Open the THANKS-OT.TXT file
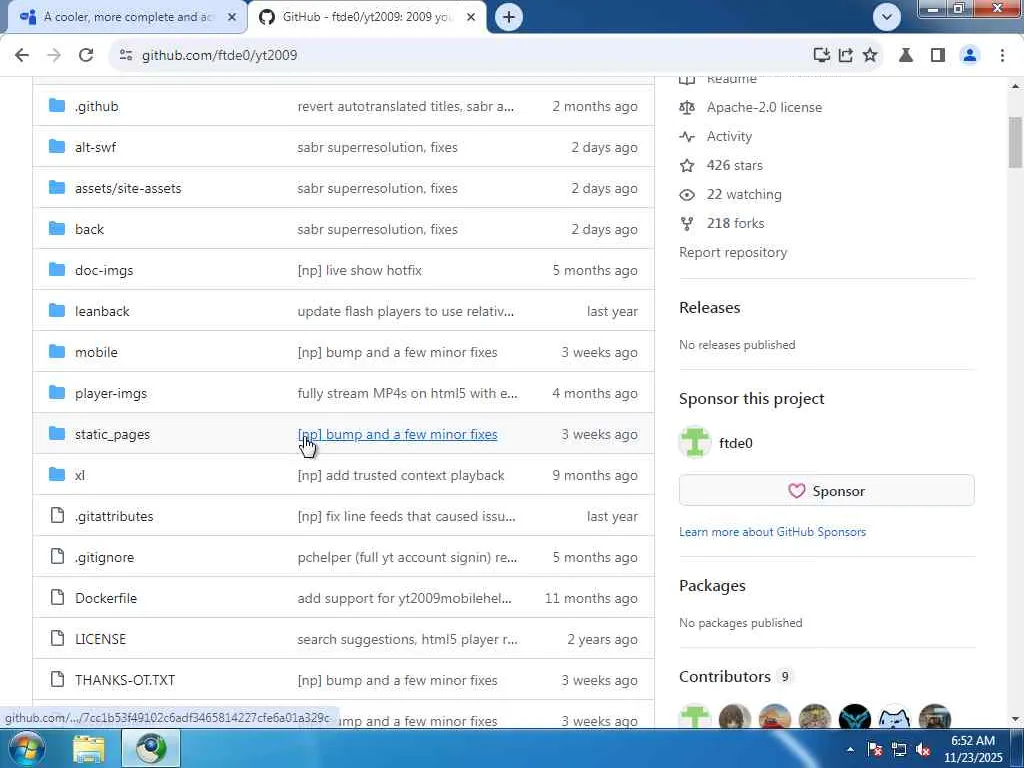The height and width of the screenshot is (768, 1024). [125, 680]
